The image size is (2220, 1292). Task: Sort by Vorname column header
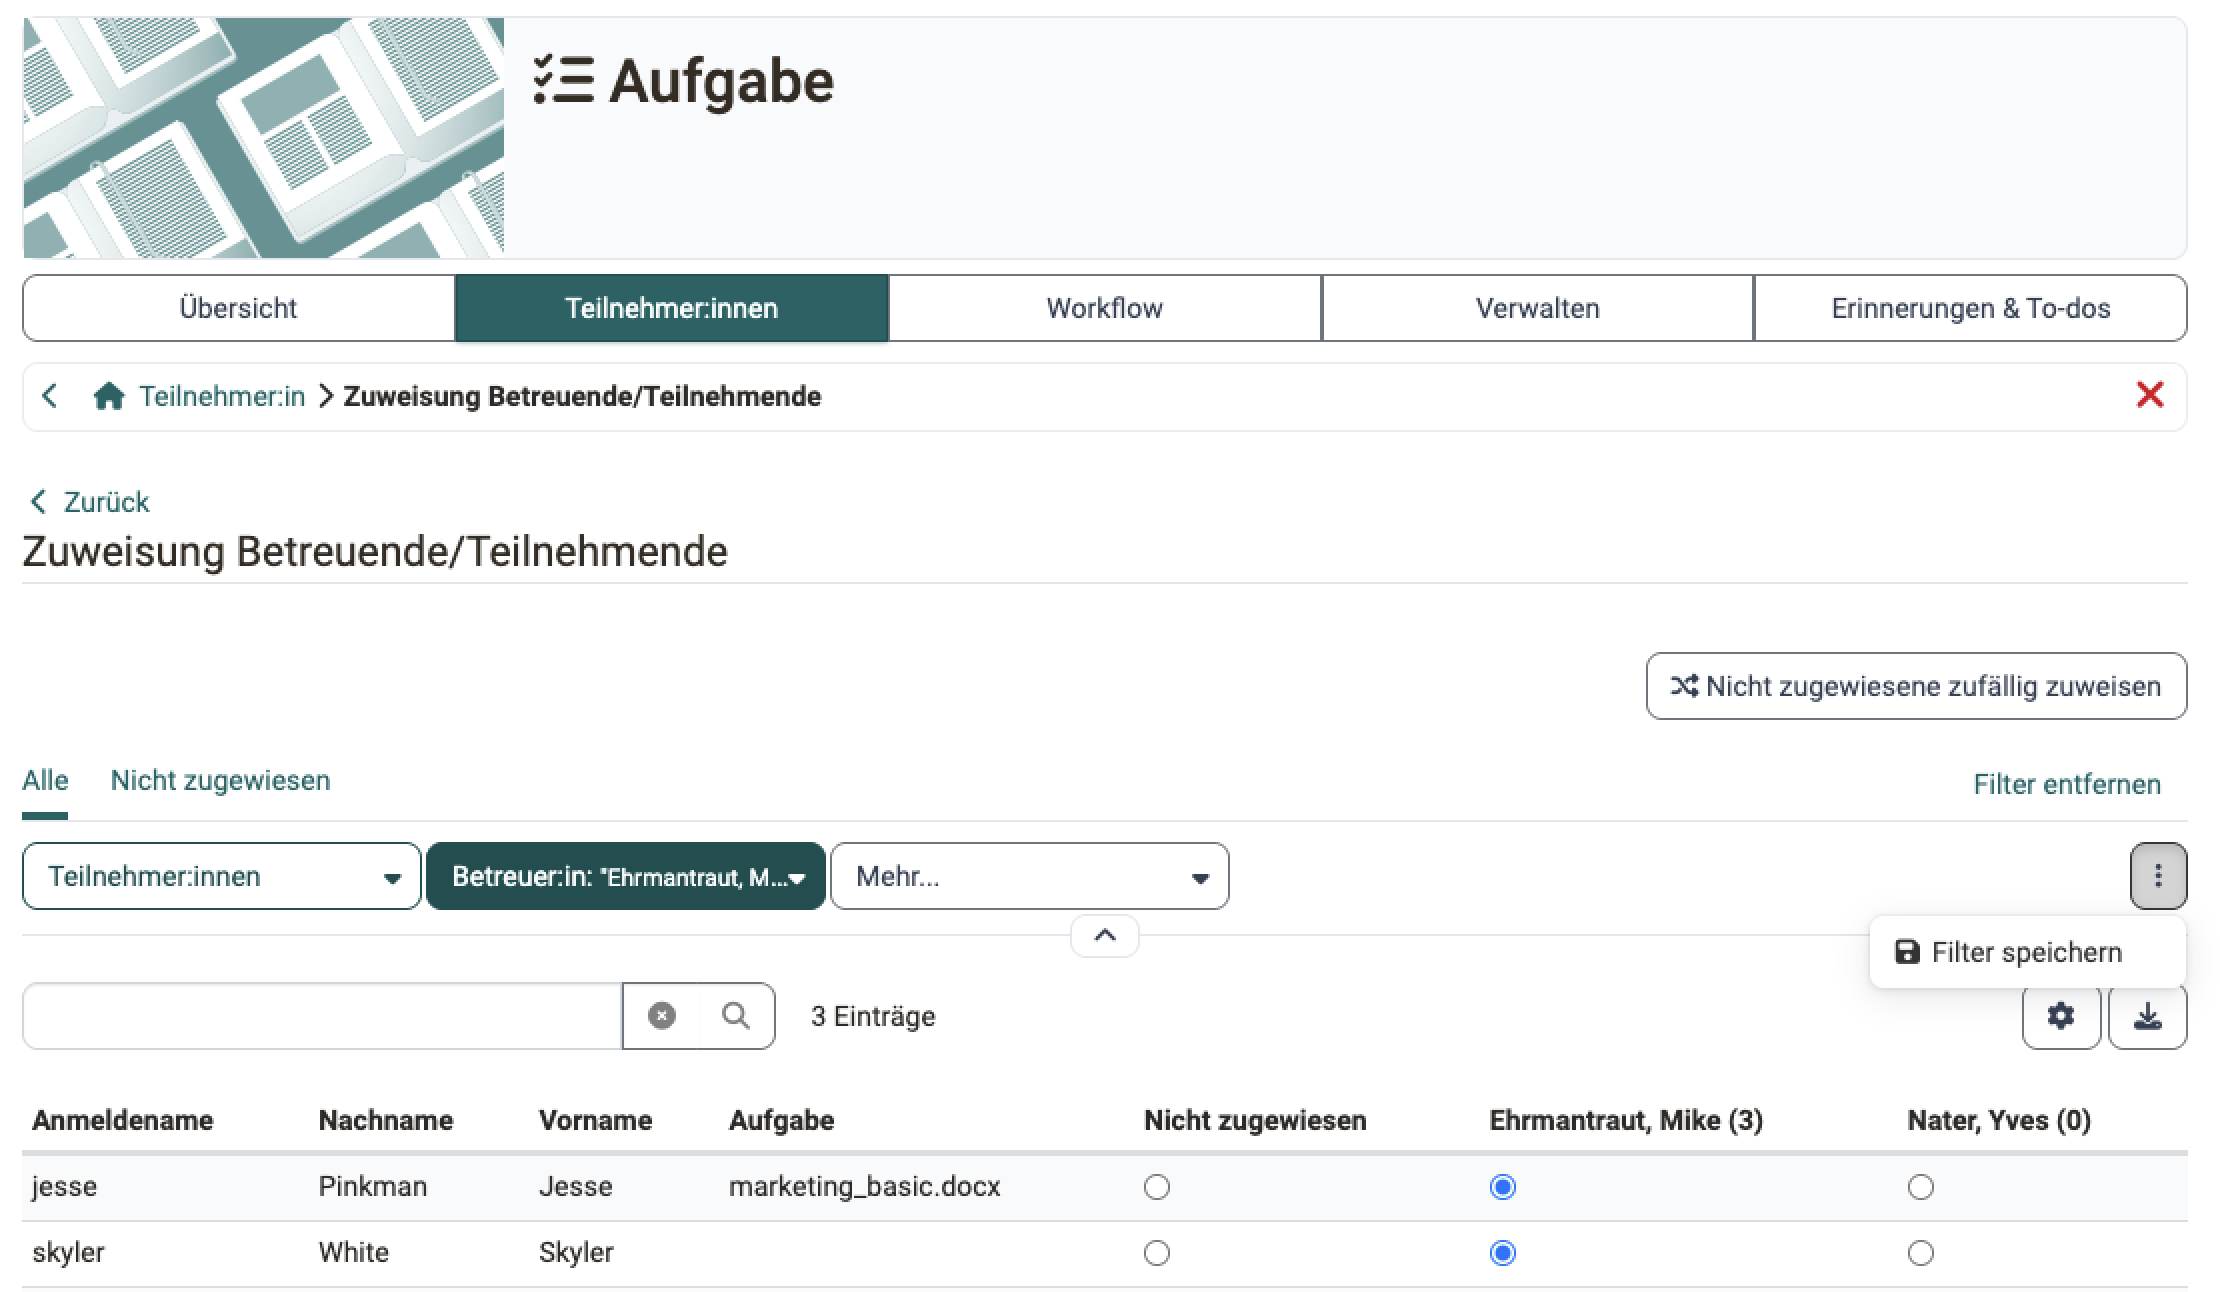pyautogui.click(x=595, y=1120)
